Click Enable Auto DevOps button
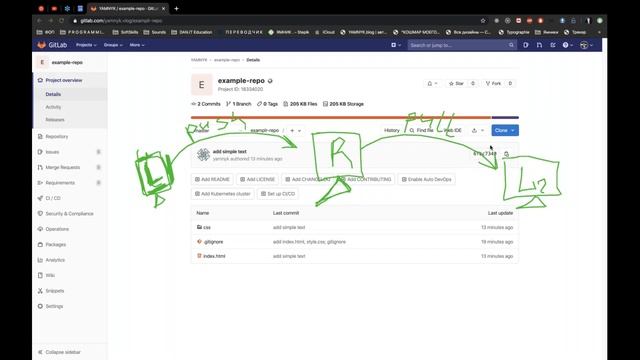 427,179
